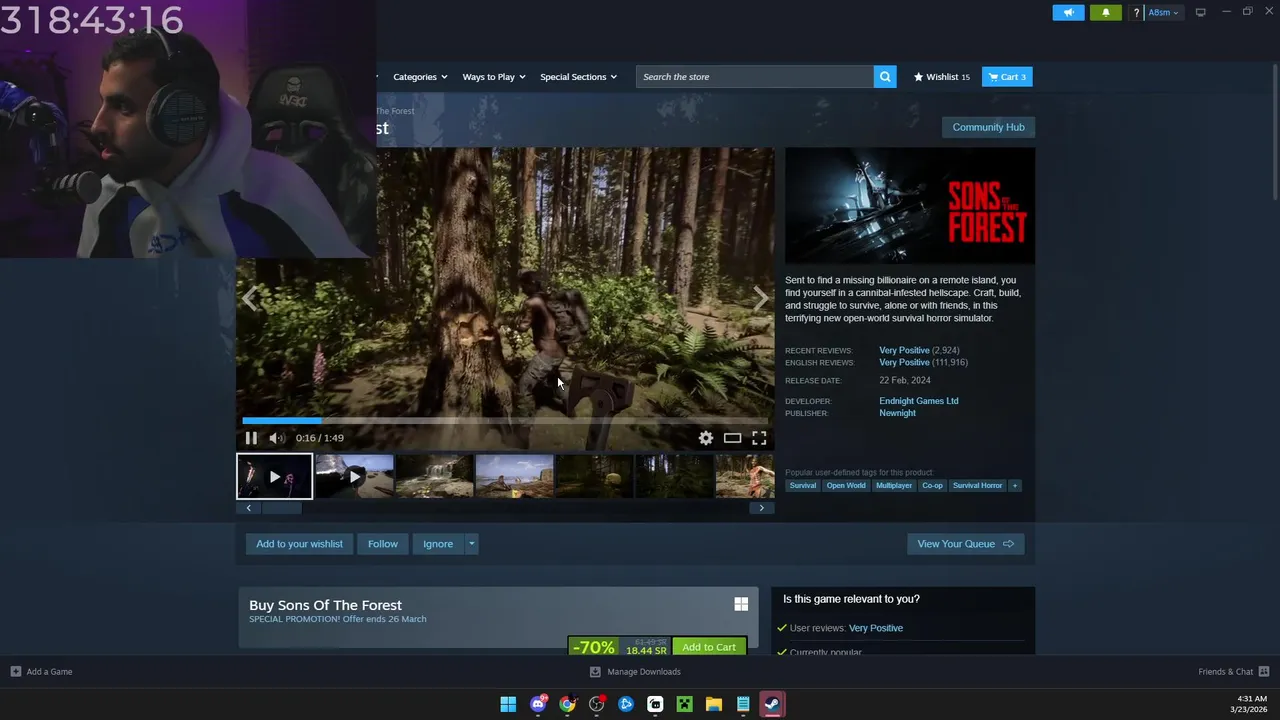Viewport: 1280px width, 720px height.
Task: Ignore this game
Action: tap(438, 544)
